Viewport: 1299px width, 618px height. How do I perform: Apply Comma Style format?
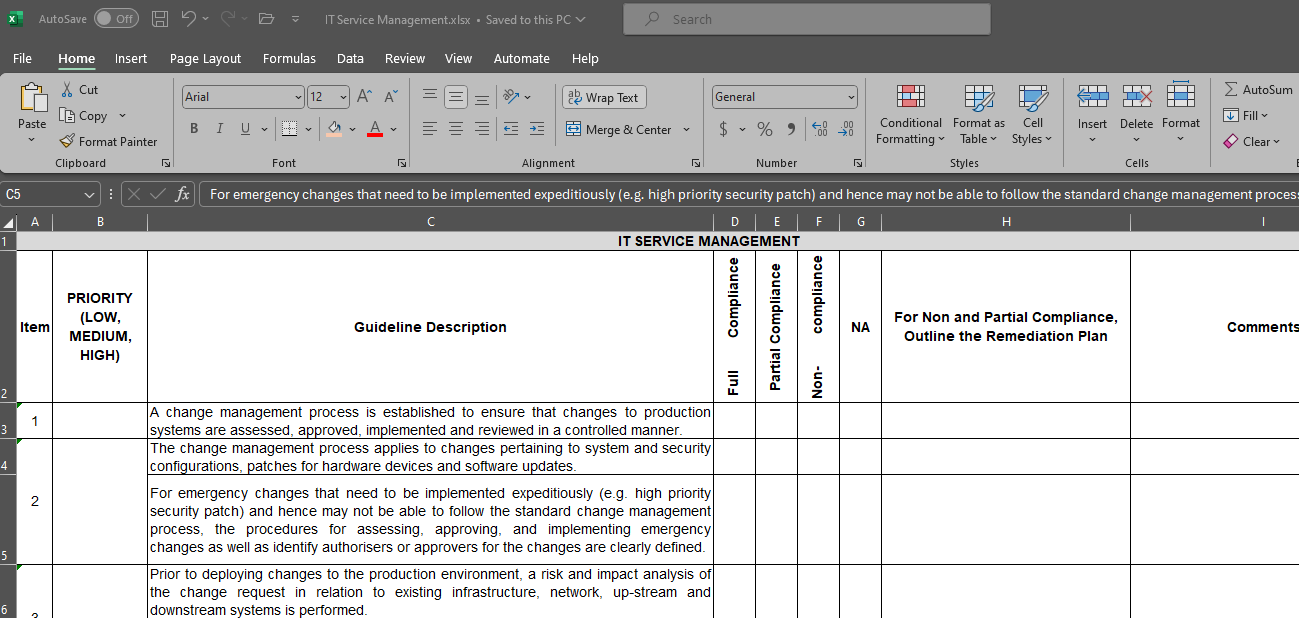click(791, 129)
